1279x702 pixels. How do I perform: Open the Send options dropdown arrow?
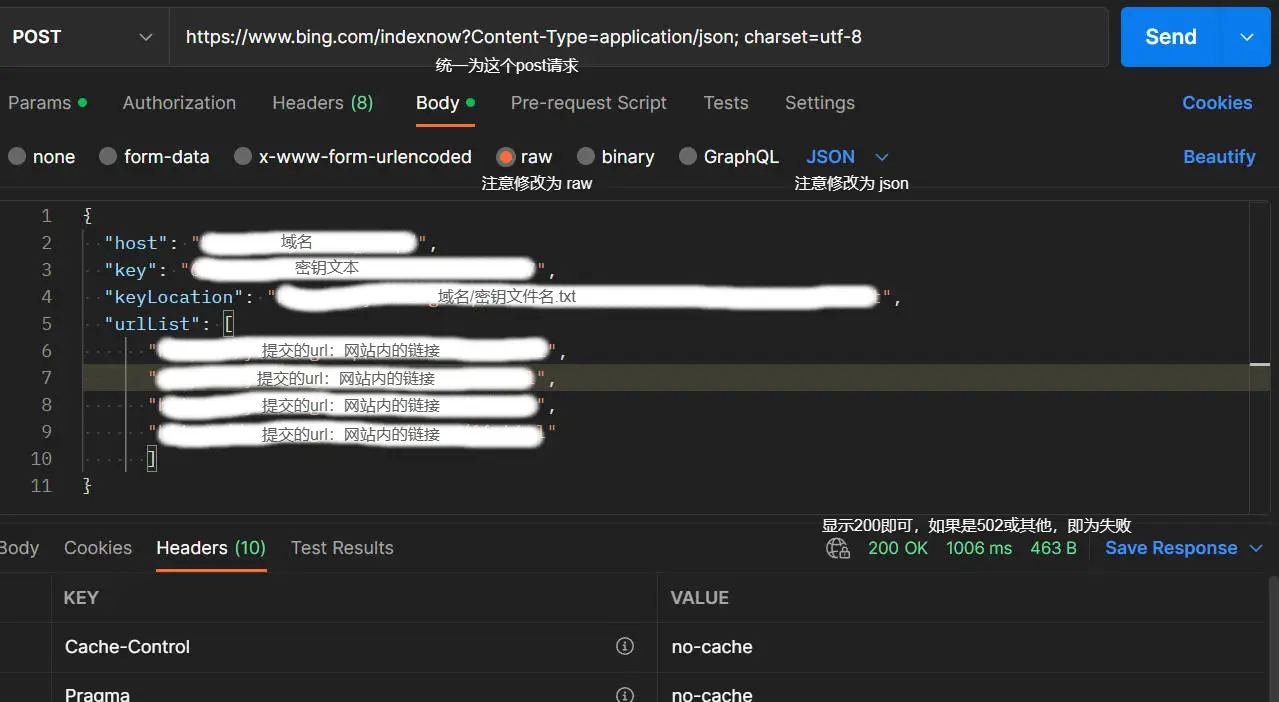(x=1247, y=37)
